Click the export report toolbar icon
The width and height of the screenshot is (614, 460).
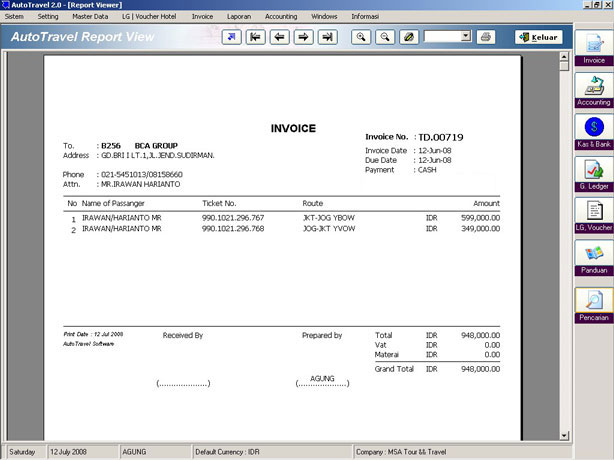click(x=231, y=37)
